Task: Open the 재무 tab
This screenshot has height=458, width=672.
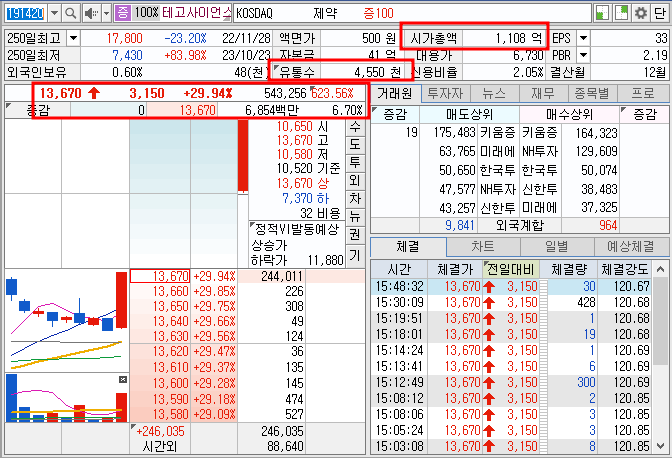Action: 544,93
